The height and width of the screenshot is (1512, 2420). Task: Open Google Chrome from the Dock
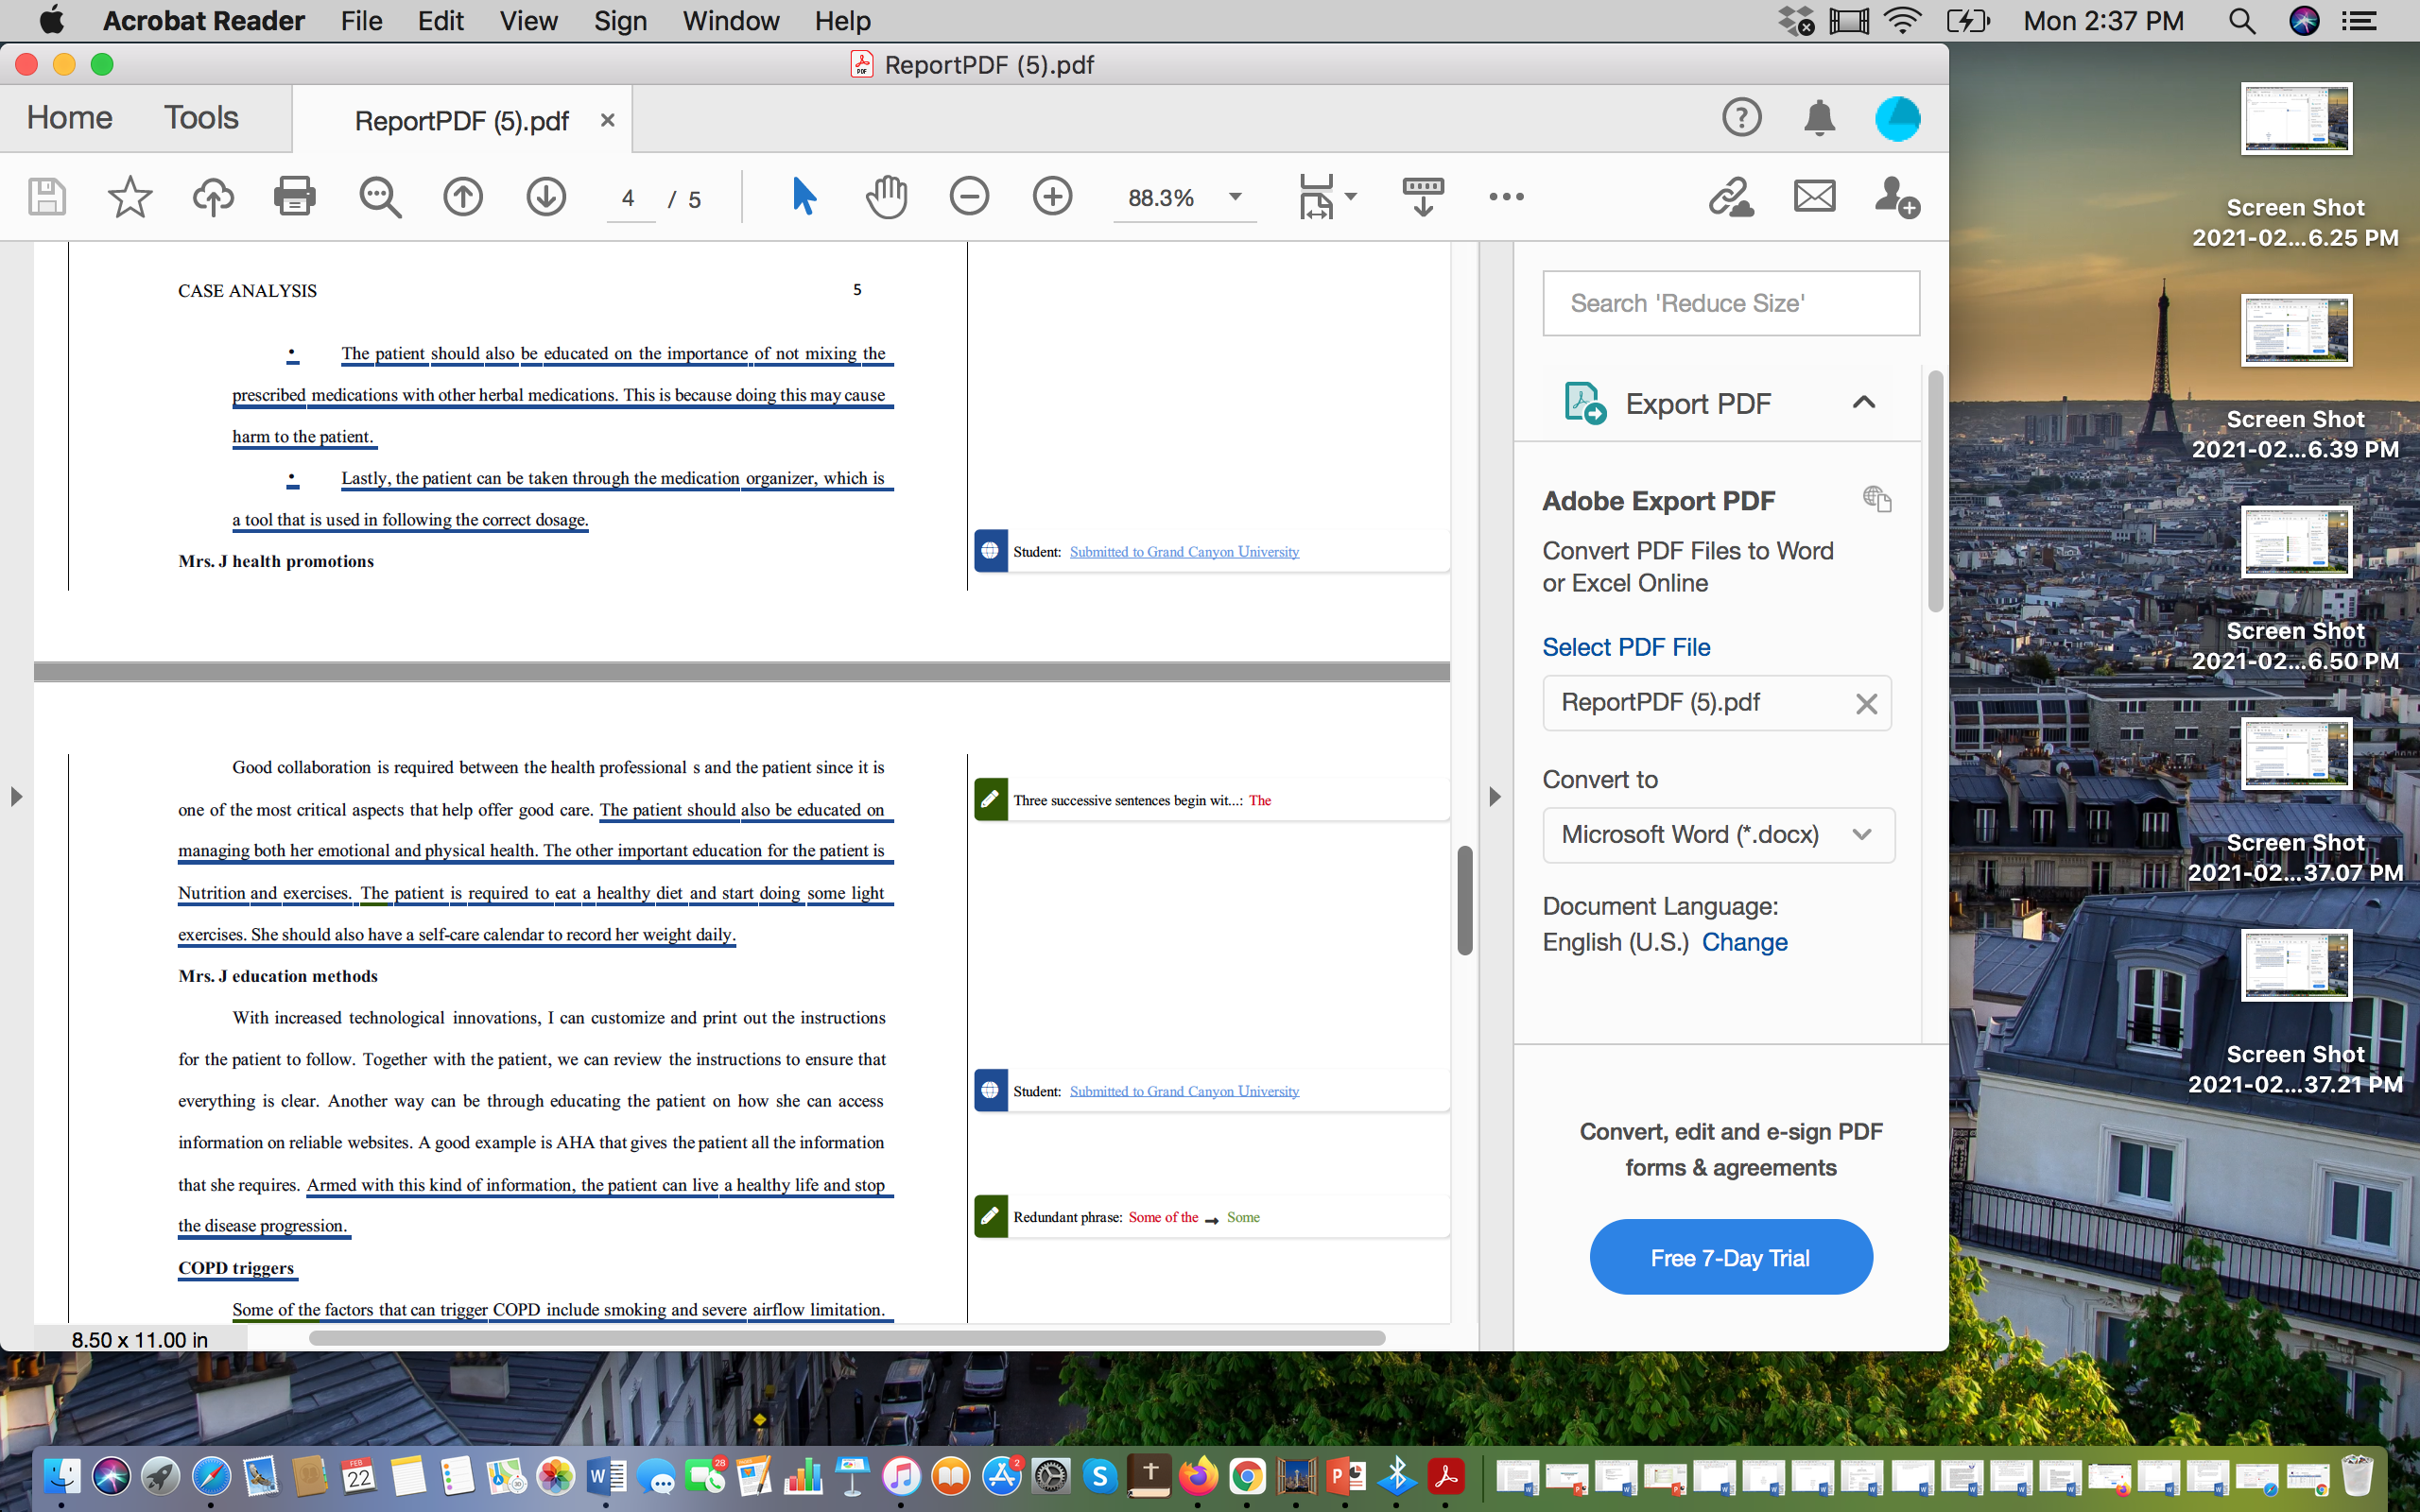pos(1247,1477)
